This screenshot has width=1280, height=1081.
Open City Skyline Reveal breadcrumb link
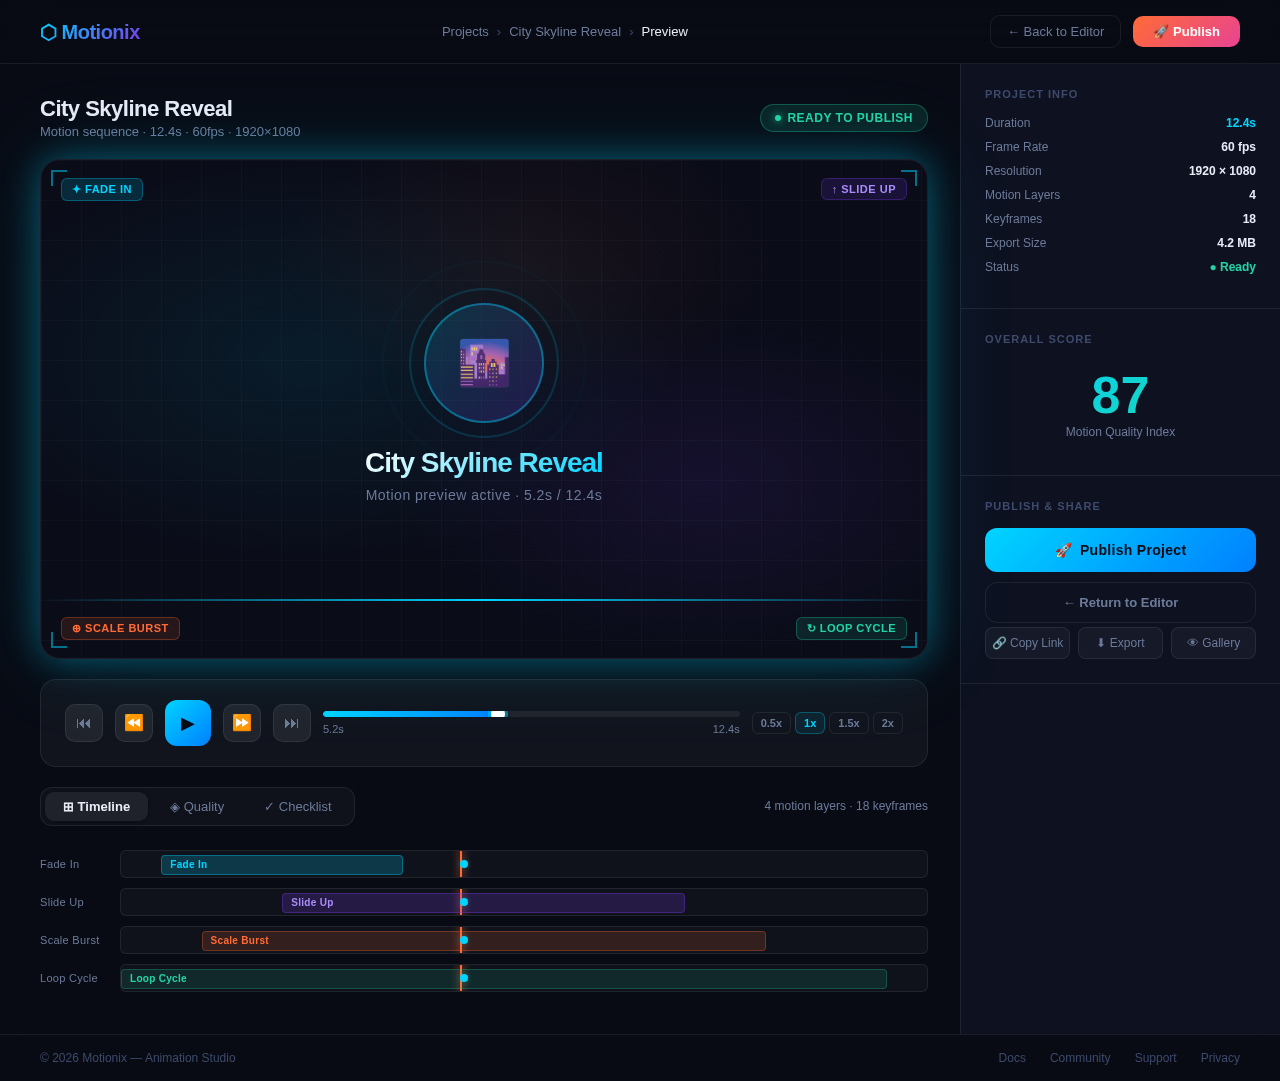(x=565, y=32)
